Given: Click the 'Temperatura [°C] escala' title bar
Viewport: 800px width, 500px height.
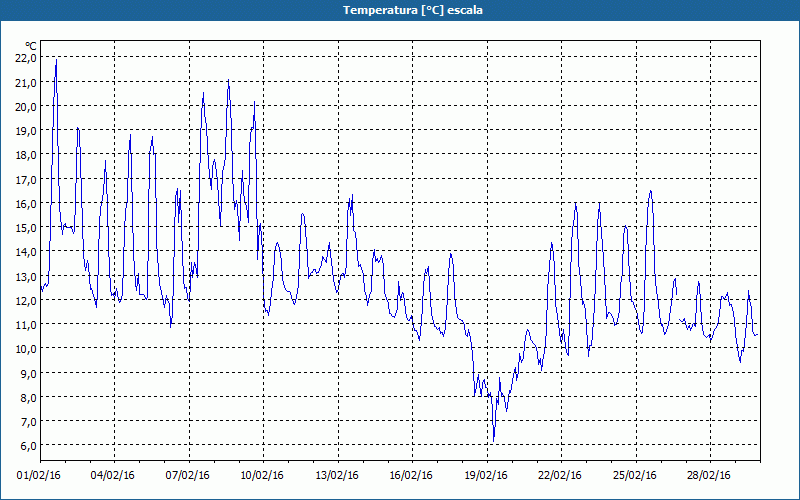Looking at the screenshot, I should click(400, 10).
